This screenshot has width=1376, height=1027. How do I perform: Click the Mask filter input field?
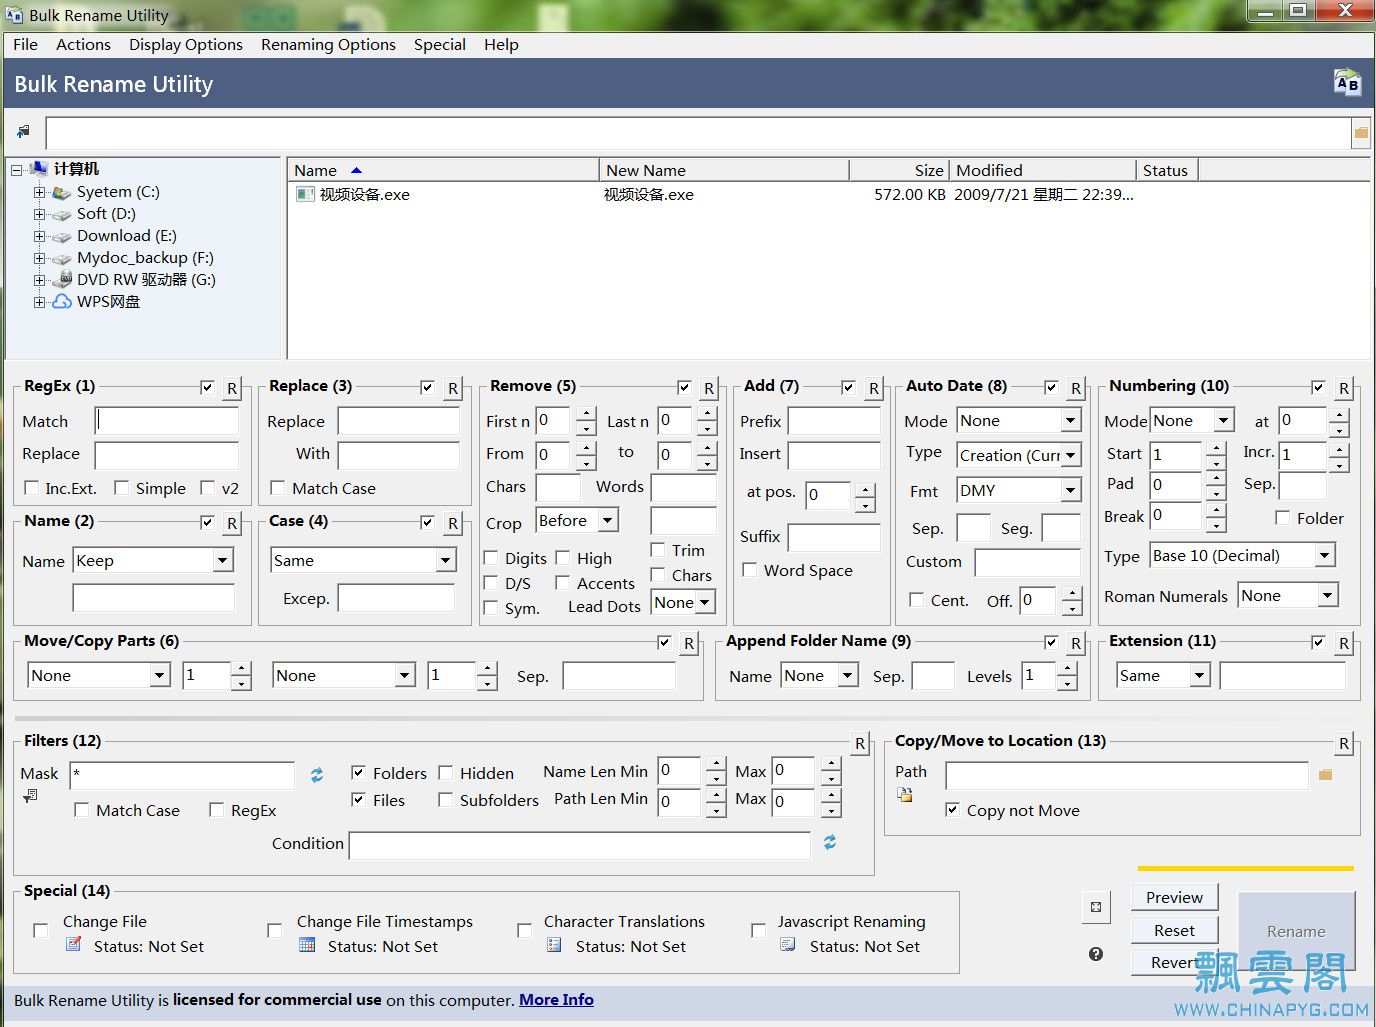[x=182, y=775]
